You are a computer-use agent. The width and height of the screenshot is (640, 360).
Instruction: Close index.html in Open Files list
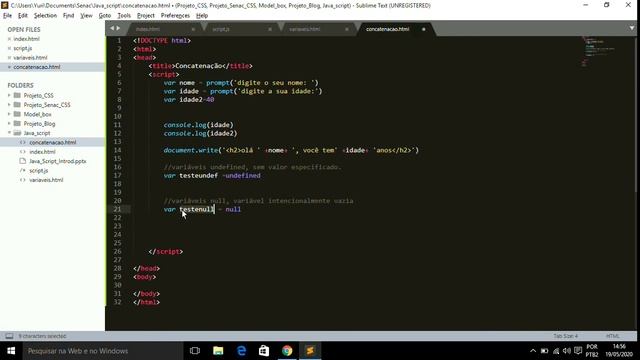tap(9, 39)
